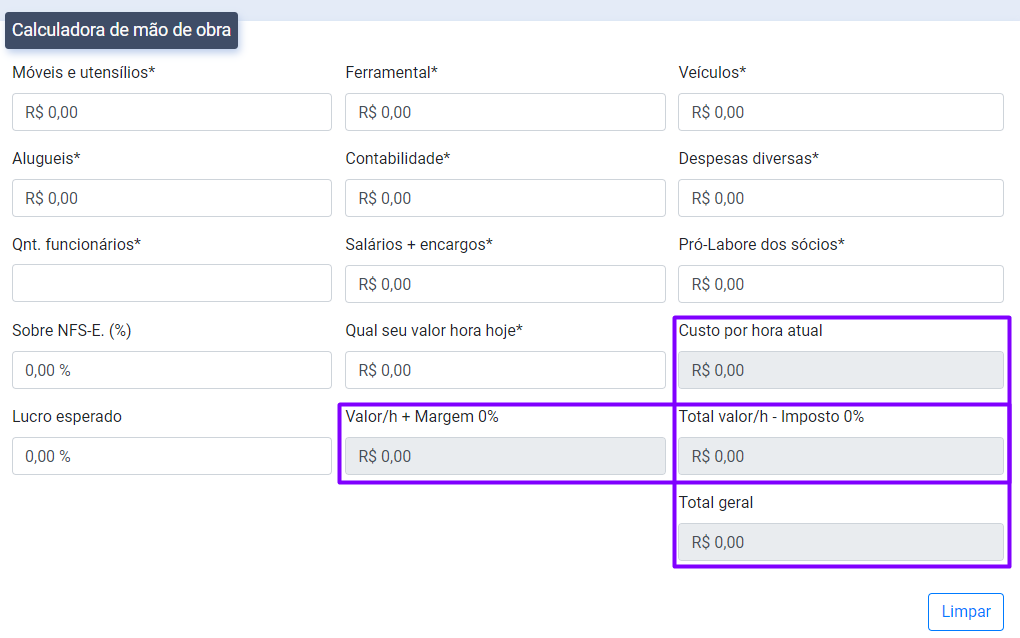Screen dimensions: 1020x638
Task: Click the Lucro esperado label text
Action: (67, 416)
